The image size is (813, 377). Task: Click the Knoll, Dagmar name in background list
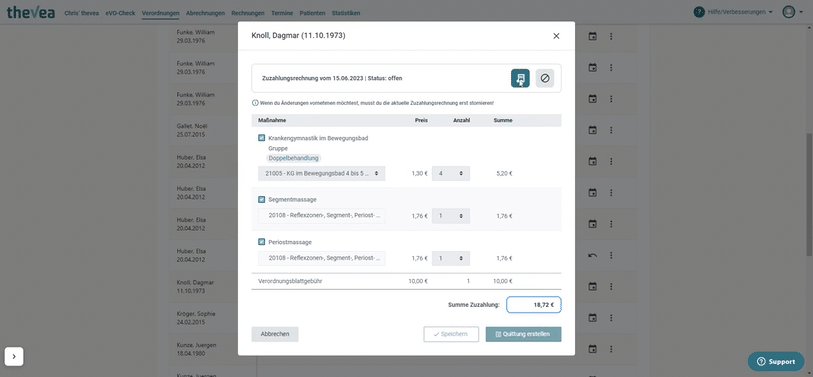coord(195,283)
